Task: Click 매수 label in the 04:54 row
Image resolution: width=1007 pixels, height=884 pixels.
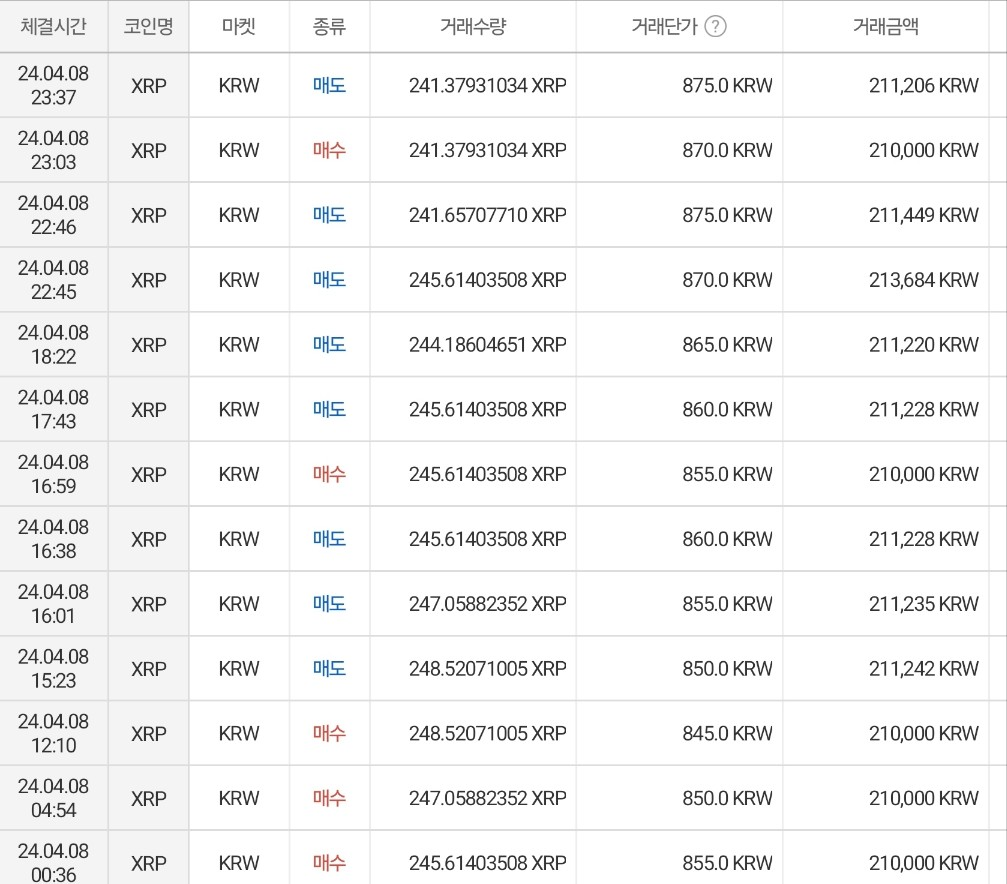Action: [329, 799]
